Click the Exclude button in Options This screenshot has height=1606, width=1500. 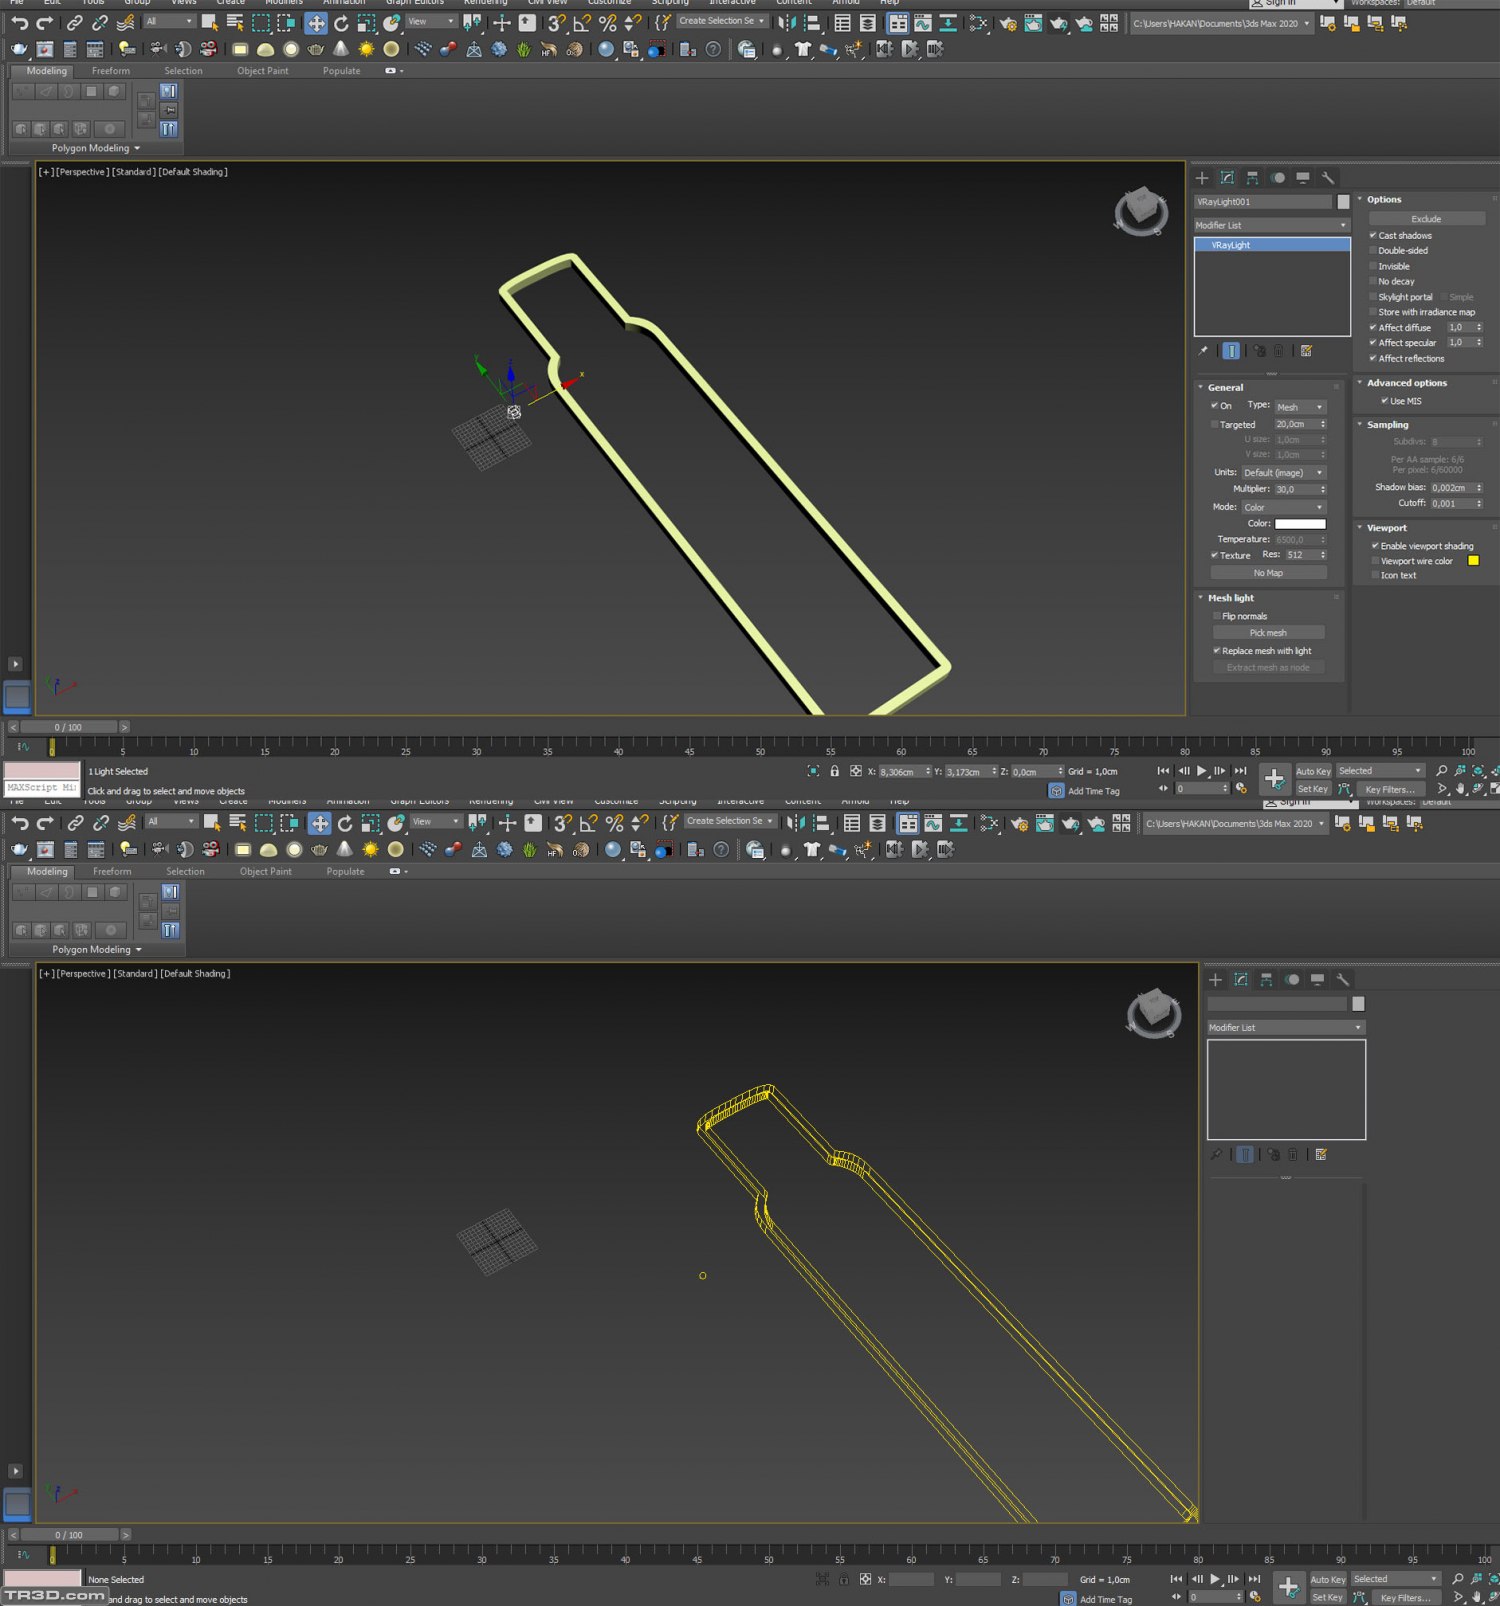[x=1426, y=219]
